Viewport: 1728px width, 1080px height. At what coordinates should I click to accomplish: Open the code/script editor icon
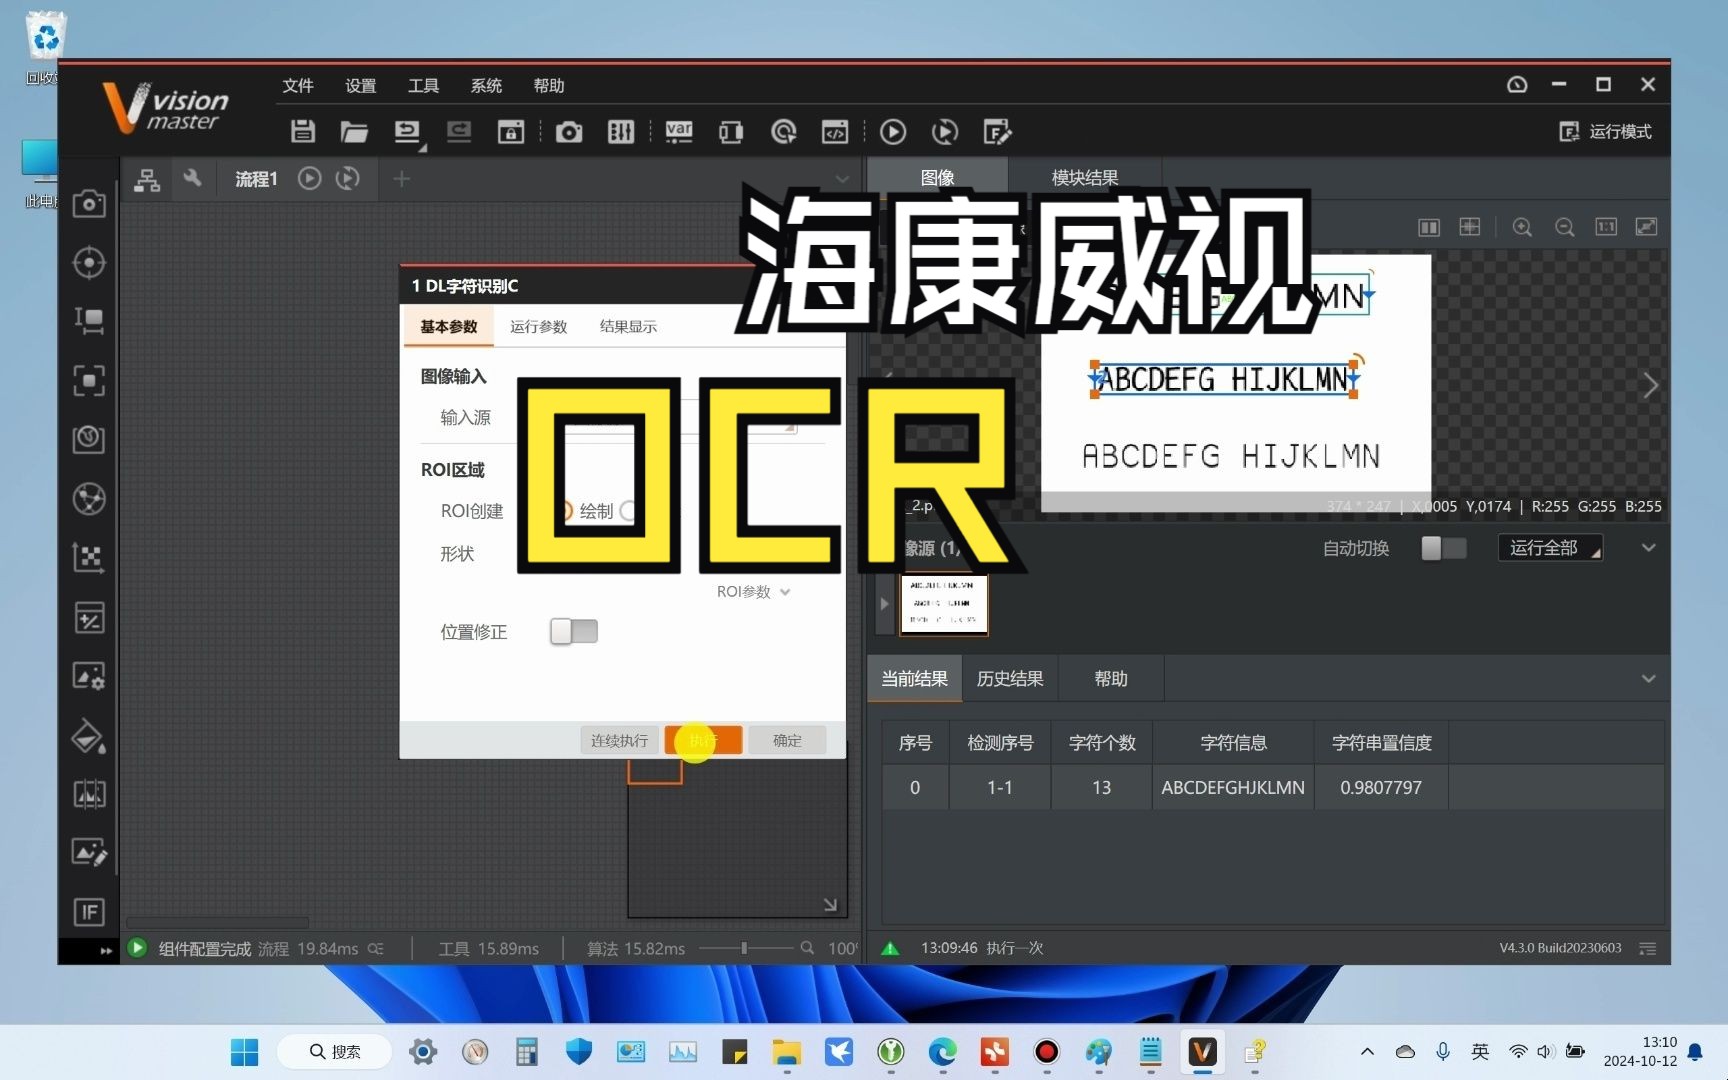pyautogui.click(x=835, y=132)
